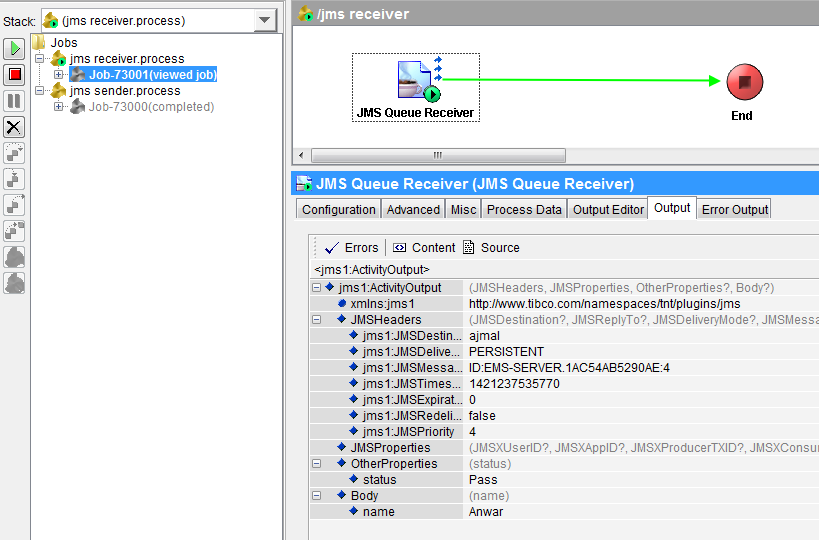
Task: Select Job-73000(completed) in tree
Action: point(142,107)
